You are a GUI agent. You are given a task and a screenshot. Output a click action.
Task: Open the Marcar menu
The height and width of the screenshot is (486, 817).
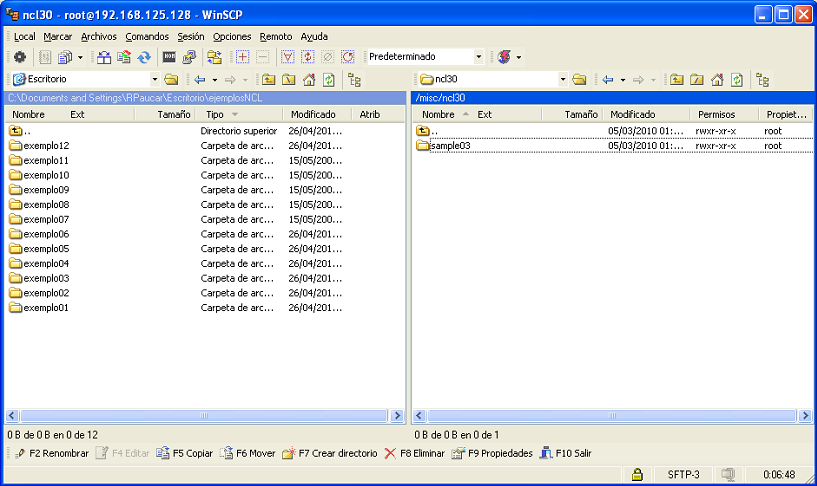[57, 36]
